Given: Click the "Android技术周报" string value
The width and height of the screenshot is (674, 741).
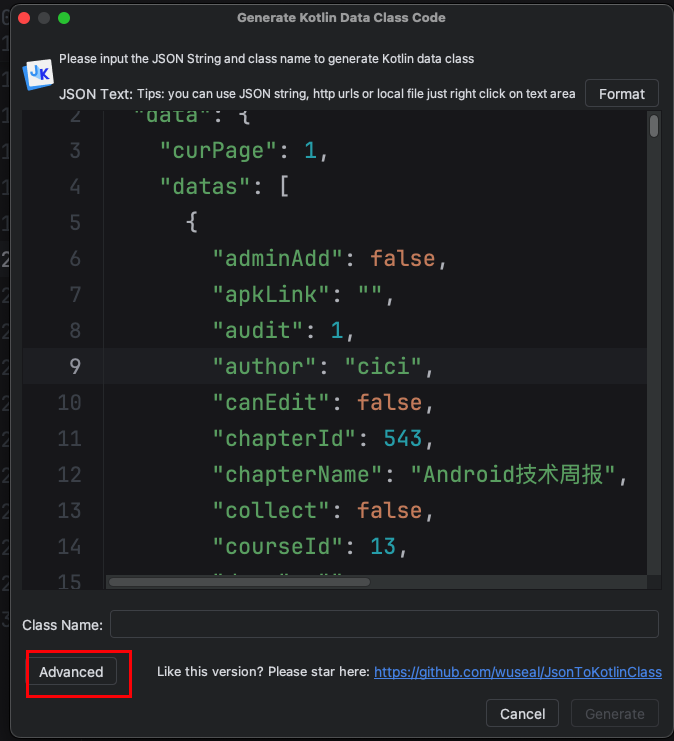Looking at the screenshot, I should [519, 474].
